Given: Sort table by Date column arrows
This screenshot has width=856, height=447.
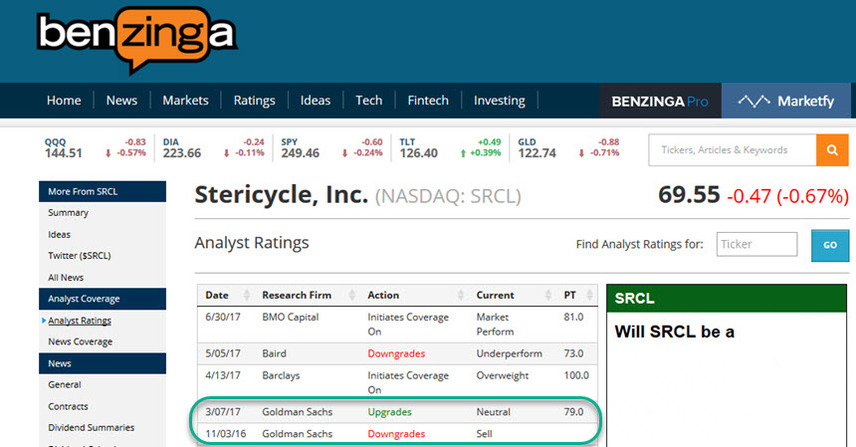Looking at the screenshot, I should [247, 295].
